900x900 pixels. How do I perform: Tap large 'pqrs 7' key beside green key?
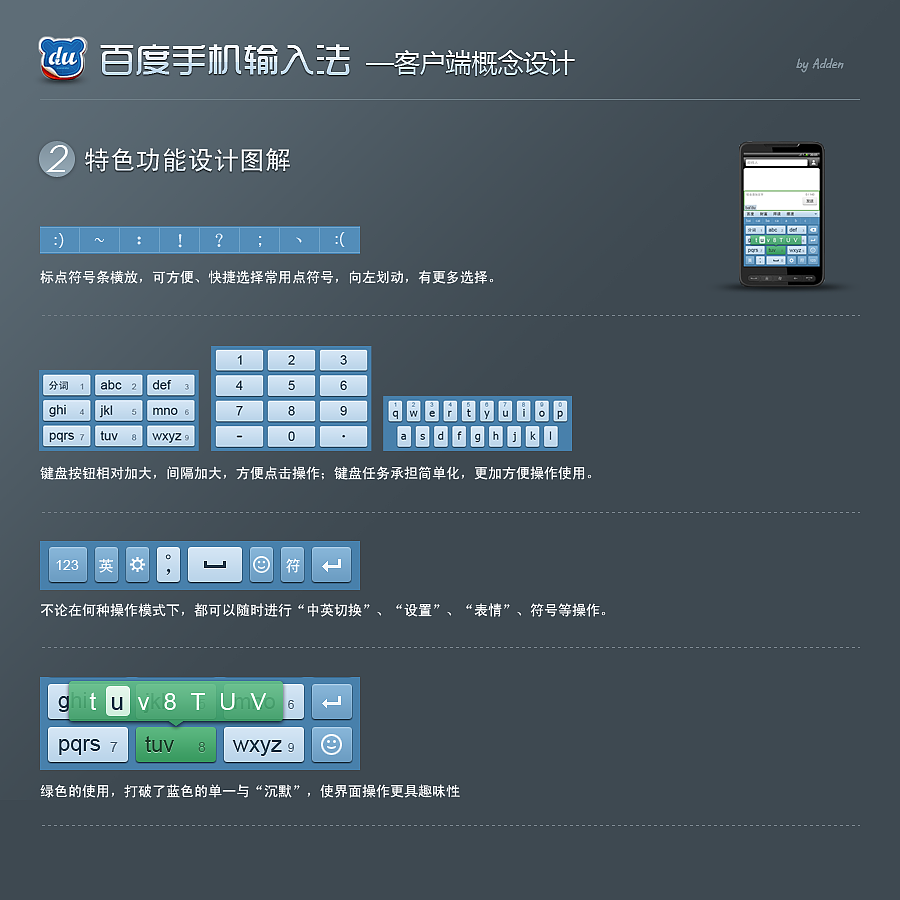[88, 744]
